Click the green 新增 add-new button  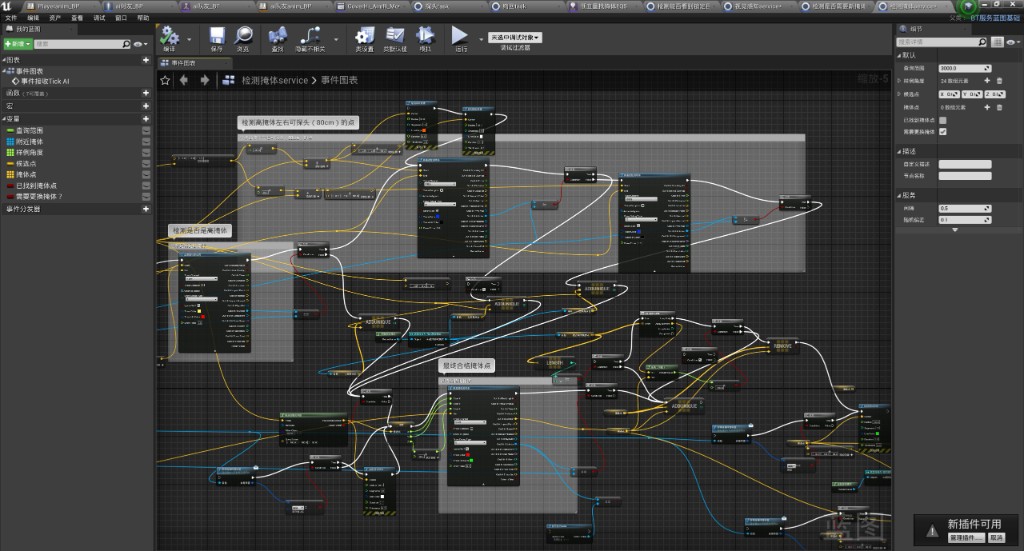click(18, 44)
